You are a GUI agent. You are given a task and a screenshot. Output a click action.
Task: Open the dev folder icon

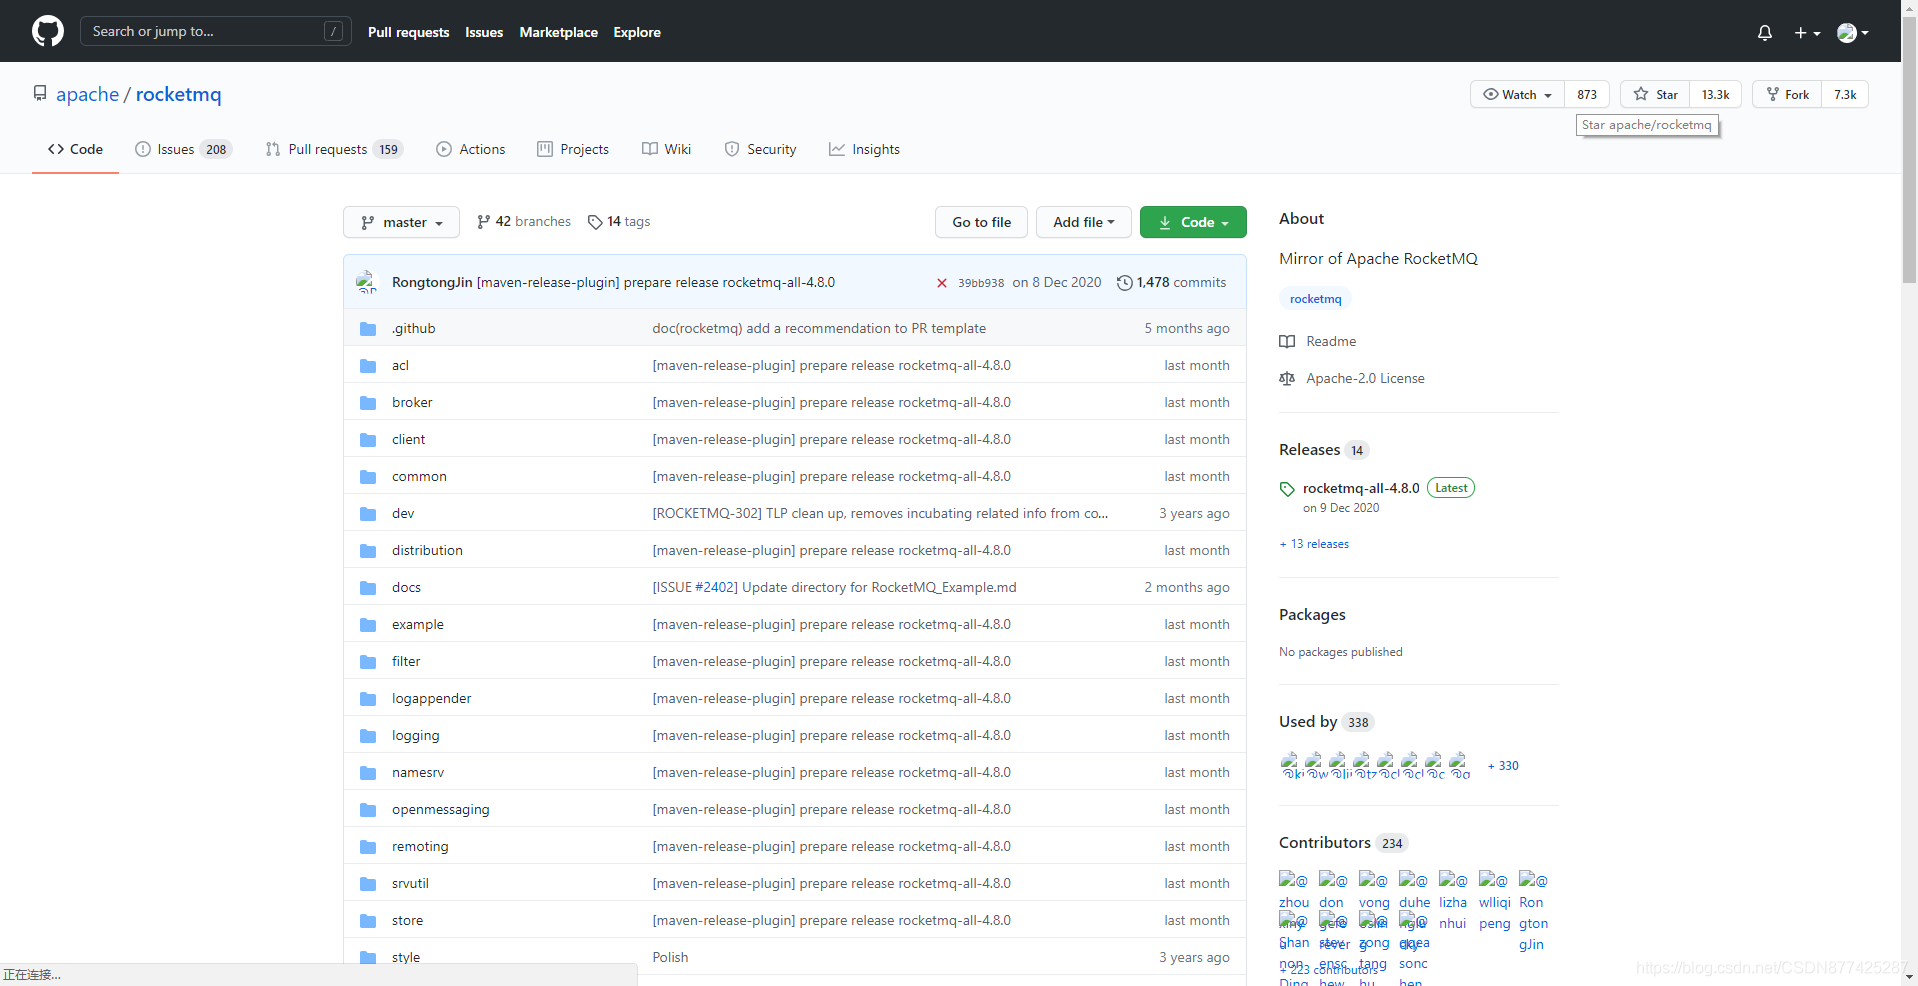click(368, 514)
